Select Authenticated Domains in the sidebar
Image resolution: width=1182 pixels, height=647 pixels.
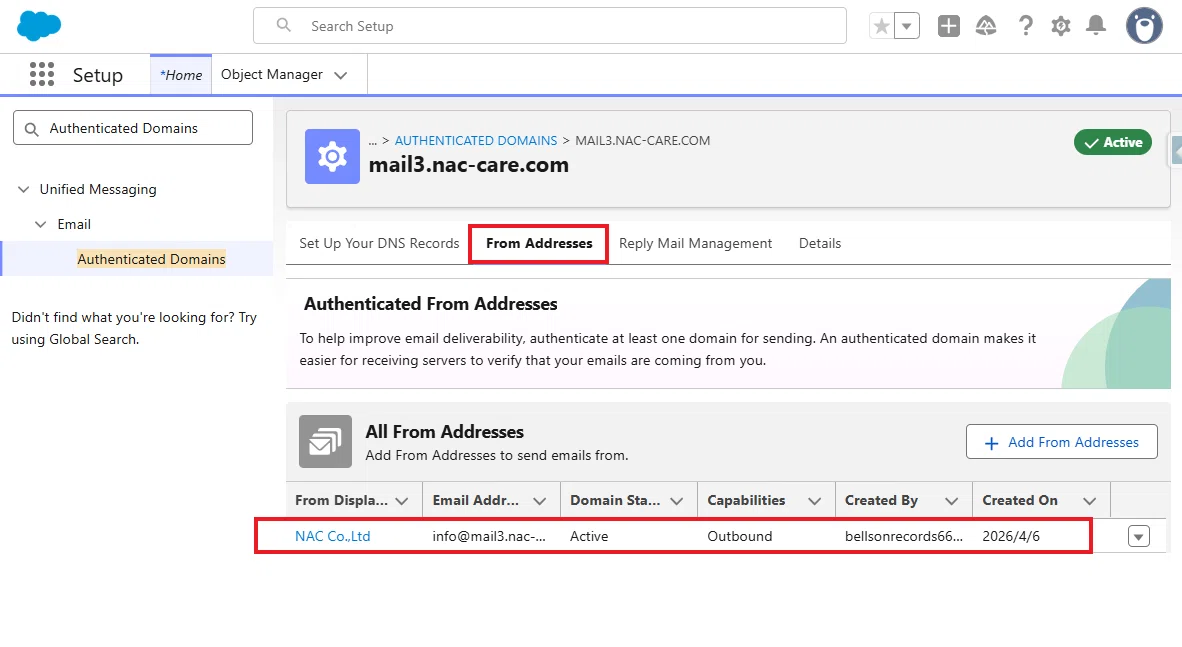click(152, 259)
